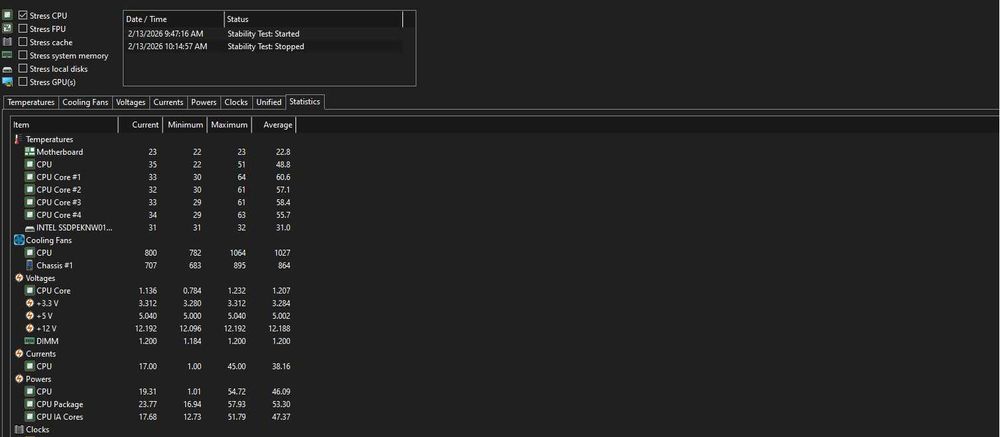Click the CPU IA Cores chip icon
1000x437 pixels.
click(29, 417)
